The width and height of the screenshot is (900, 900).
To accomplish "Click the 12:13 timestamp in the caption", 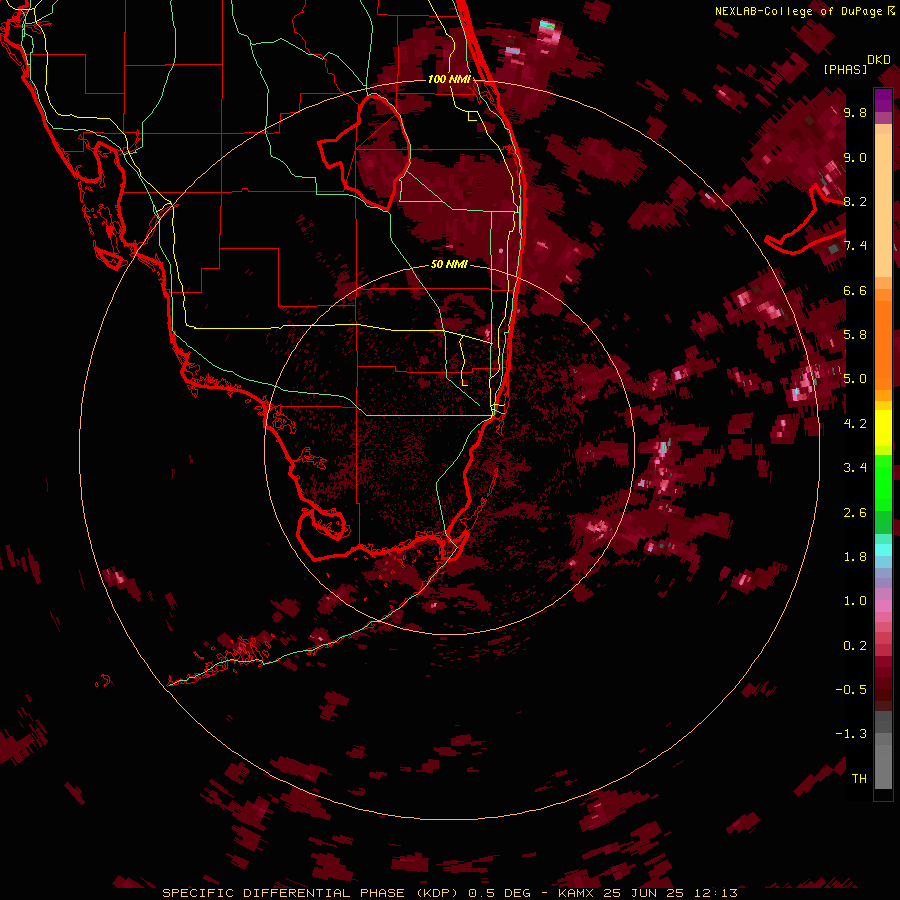I will (x=714, y=893).
